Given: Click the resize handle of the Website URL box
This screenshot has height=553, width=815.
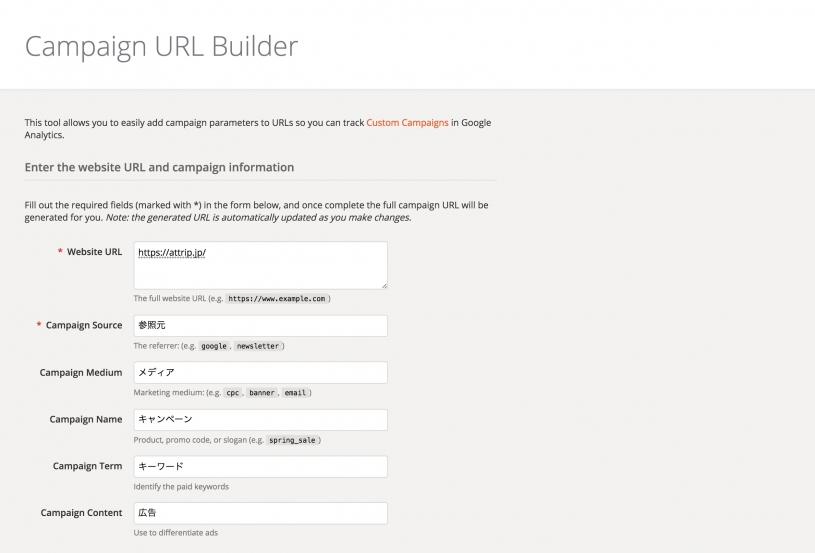Looking at the screenshot, I should pos(383,285).
